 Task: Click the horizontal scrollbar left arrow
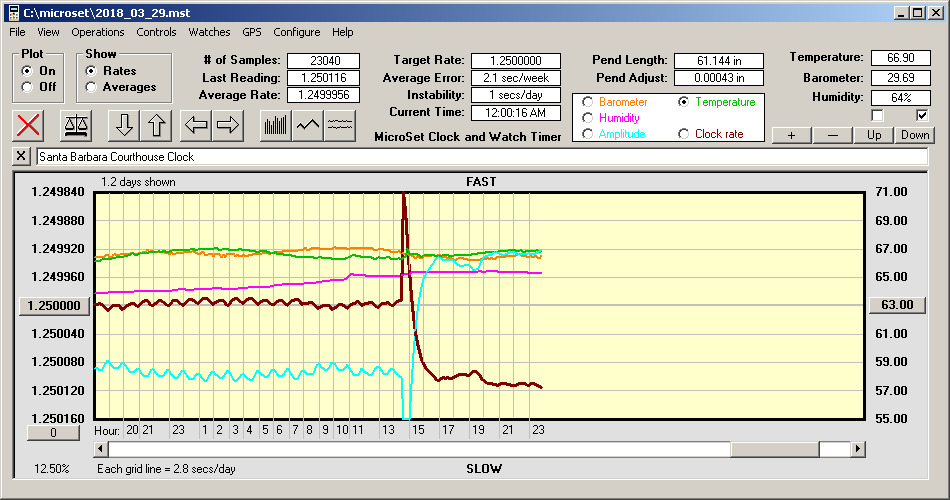pyautogui.click(x=101, y=449)
